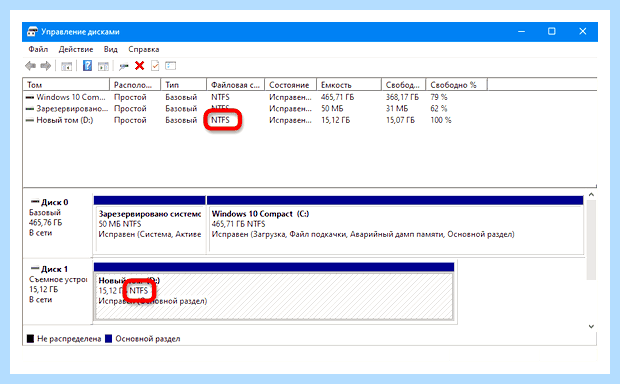620x384 pixels.
Task: Click the 62 % free cell
Action: (439, 109)
